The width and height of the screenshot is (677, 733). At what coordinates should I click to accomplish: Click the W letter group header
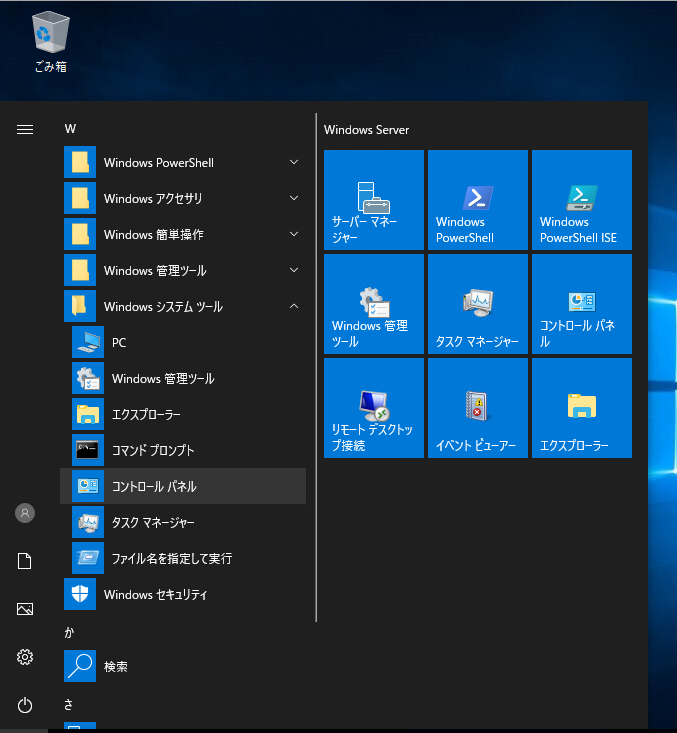[x=70, y=129]
